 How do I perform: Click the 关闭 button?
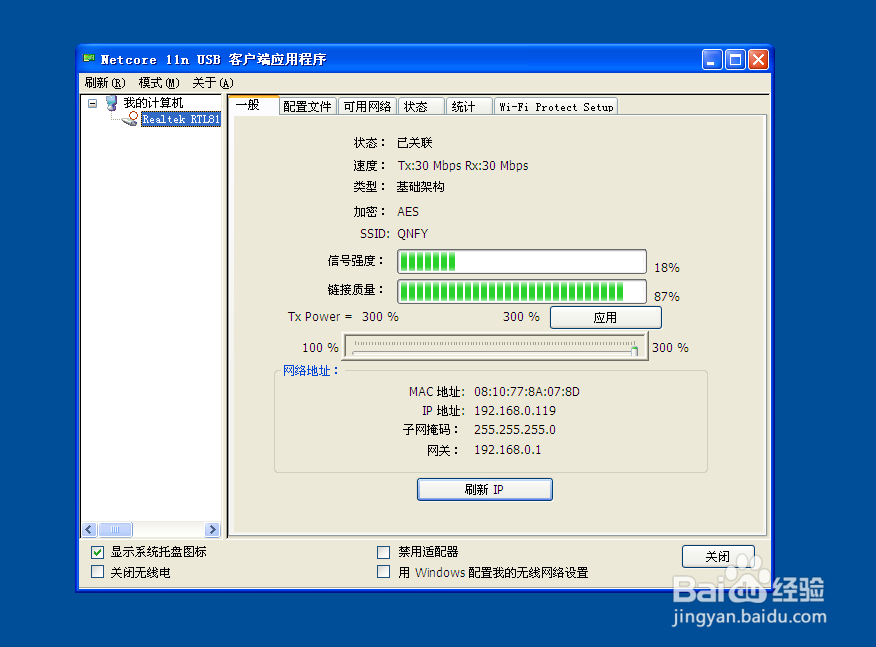(718, 556)
